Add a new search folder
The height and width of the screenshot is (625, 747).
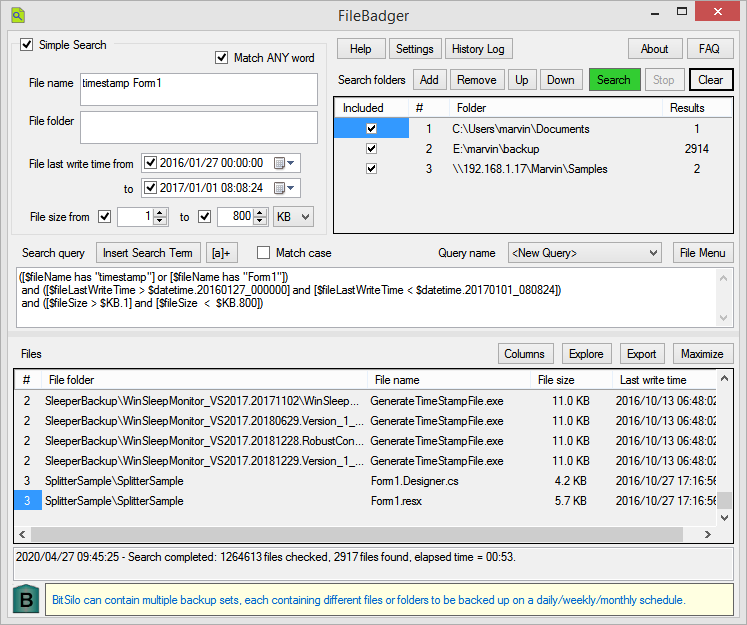coord(429,80)
